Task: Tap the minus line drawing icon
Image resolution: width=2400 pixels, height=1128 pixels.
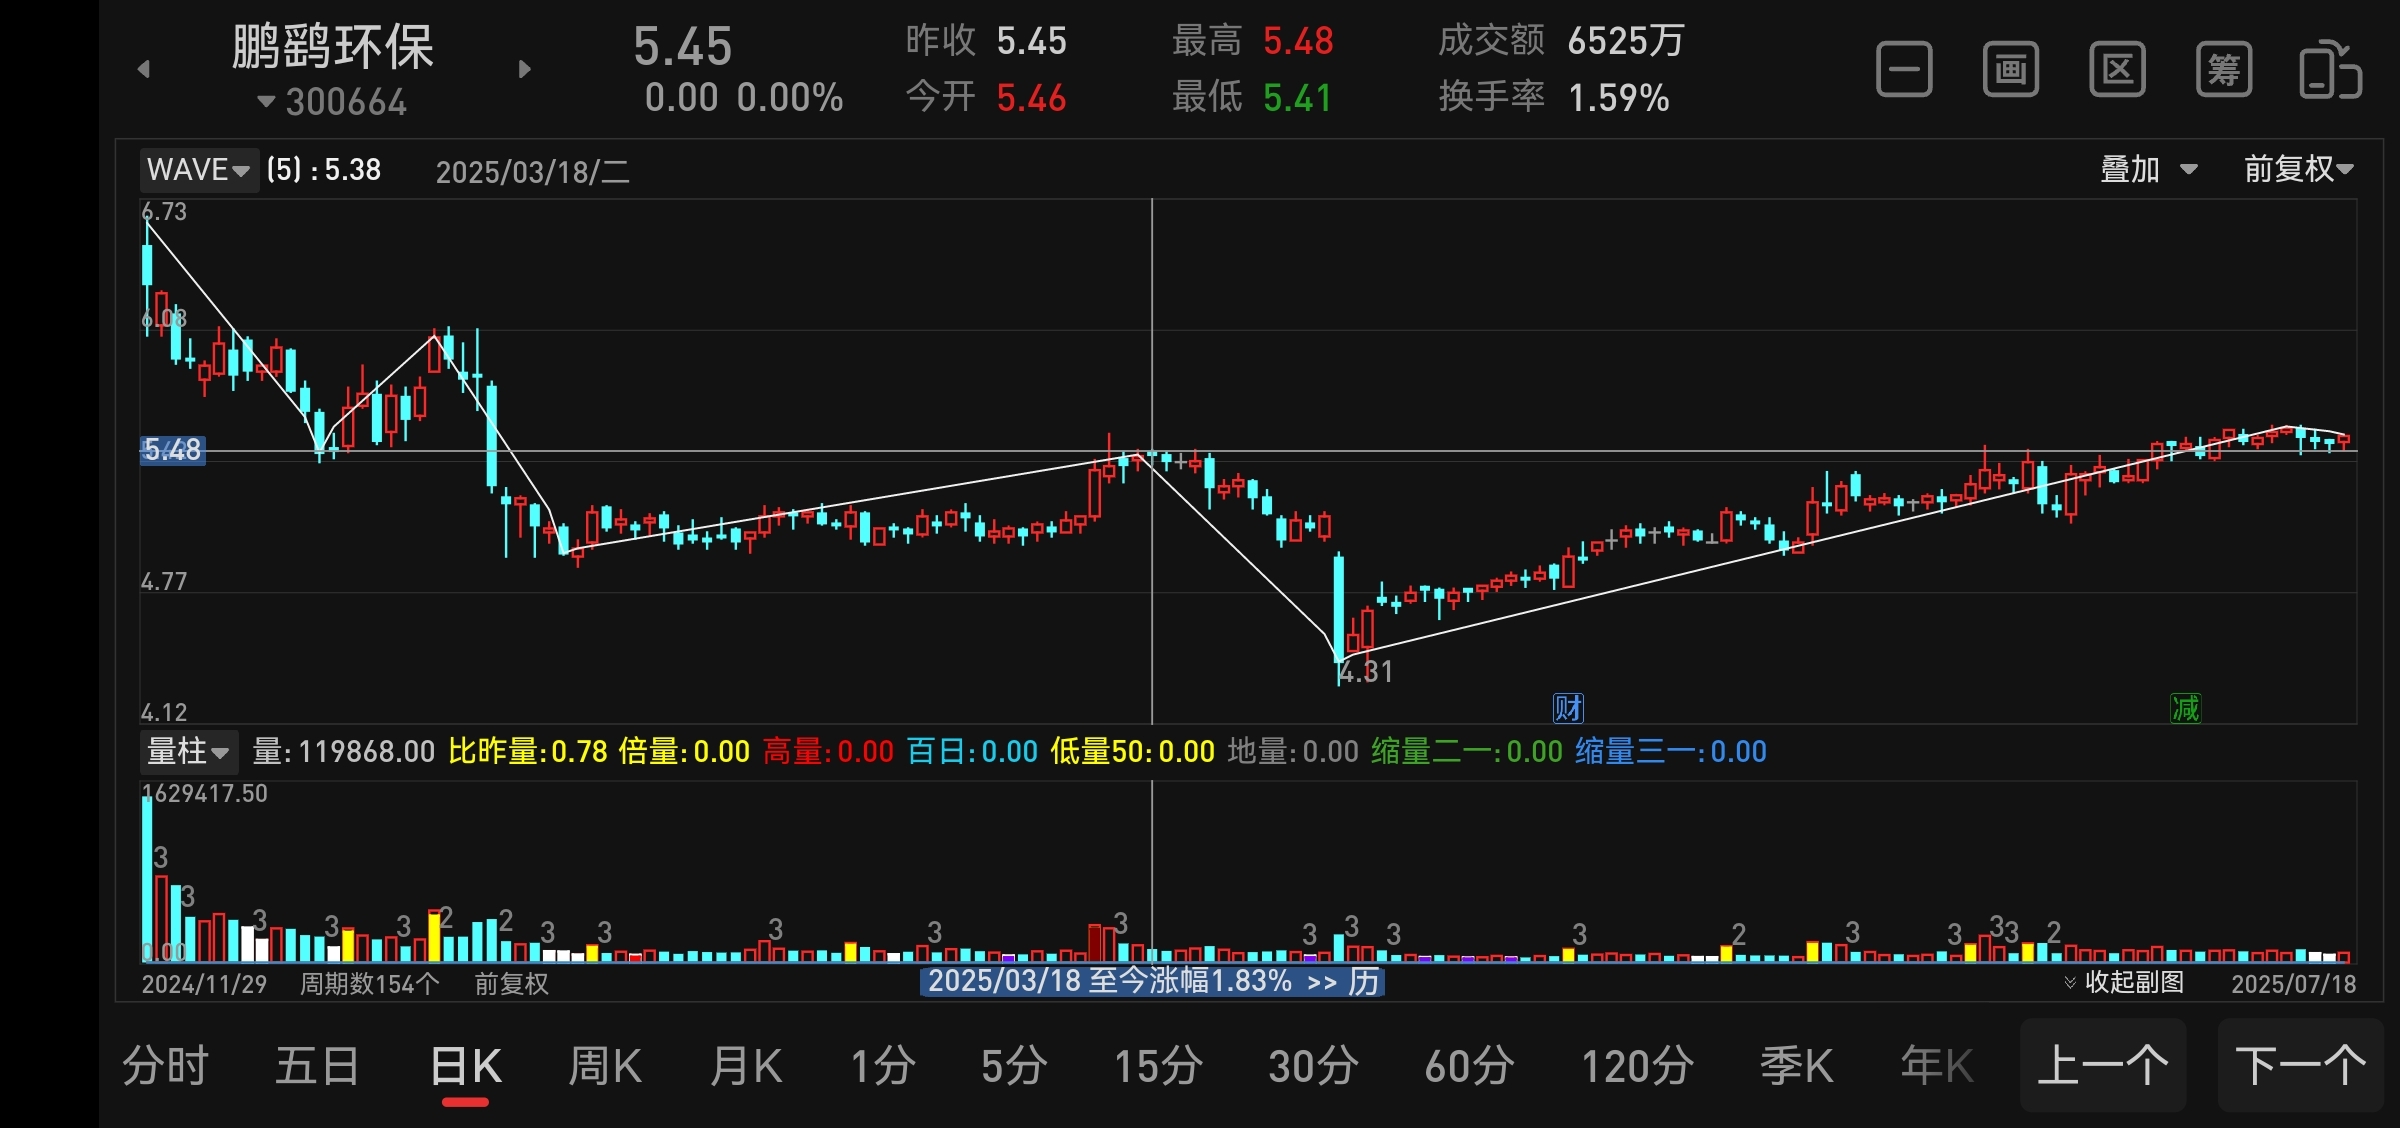Action: (x=1904, y=70)
